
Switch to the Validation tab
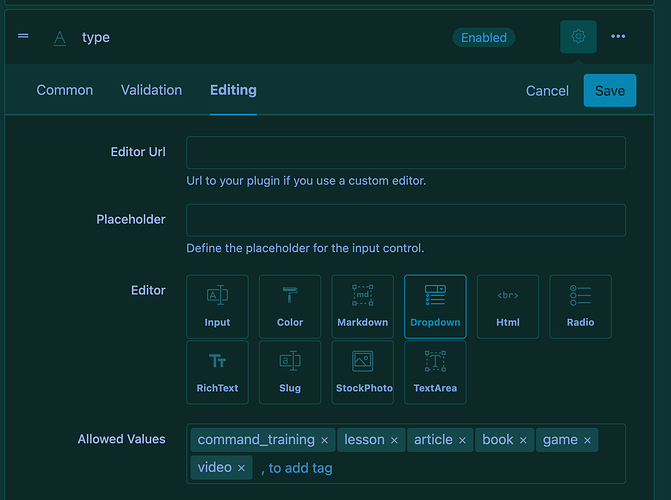tap(151, 90)
